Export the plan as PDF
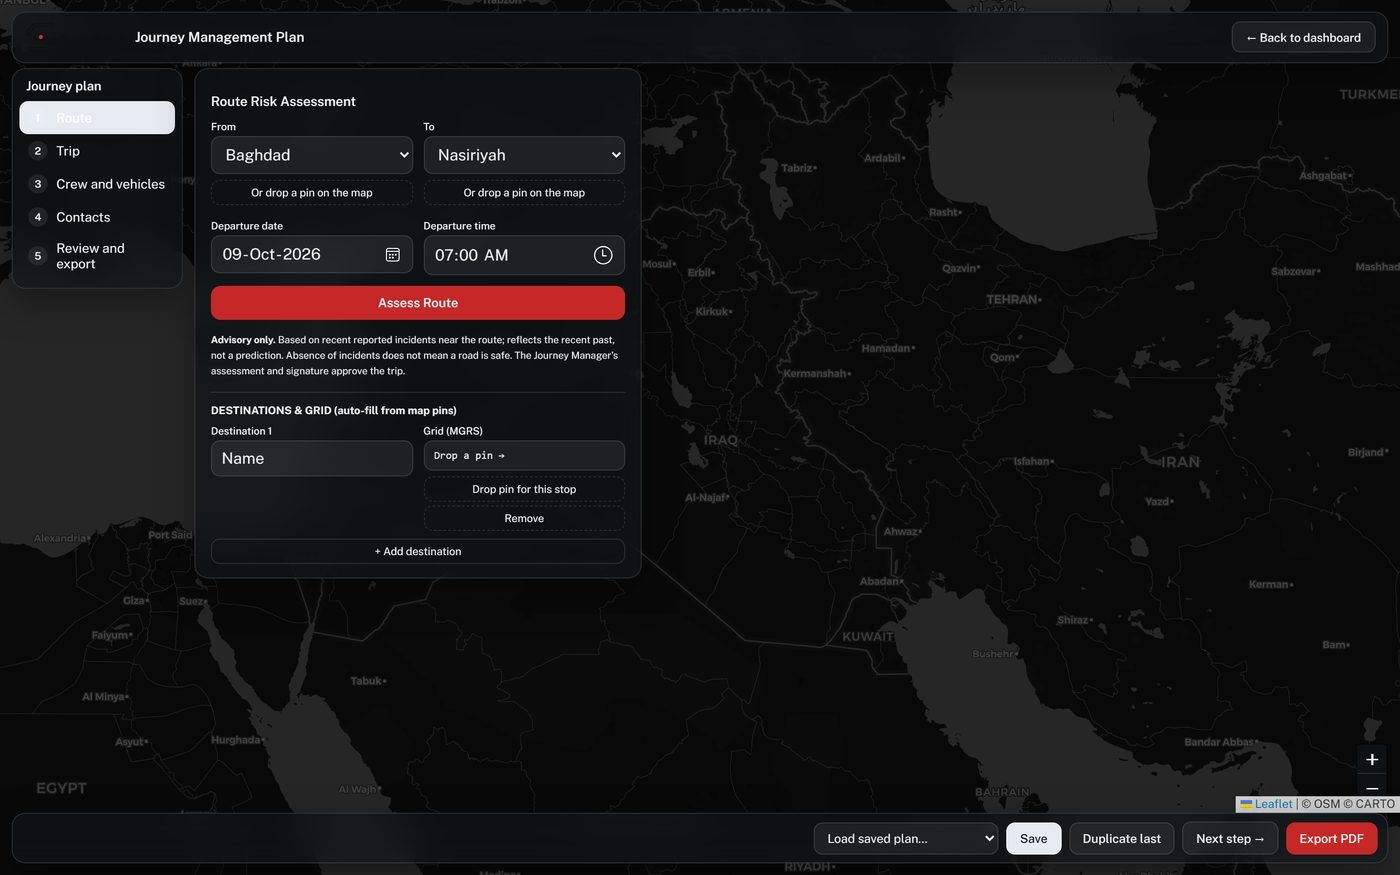Image resolution: width=1400 pixels, height=875 pixels. click(x=1332, y=838)
